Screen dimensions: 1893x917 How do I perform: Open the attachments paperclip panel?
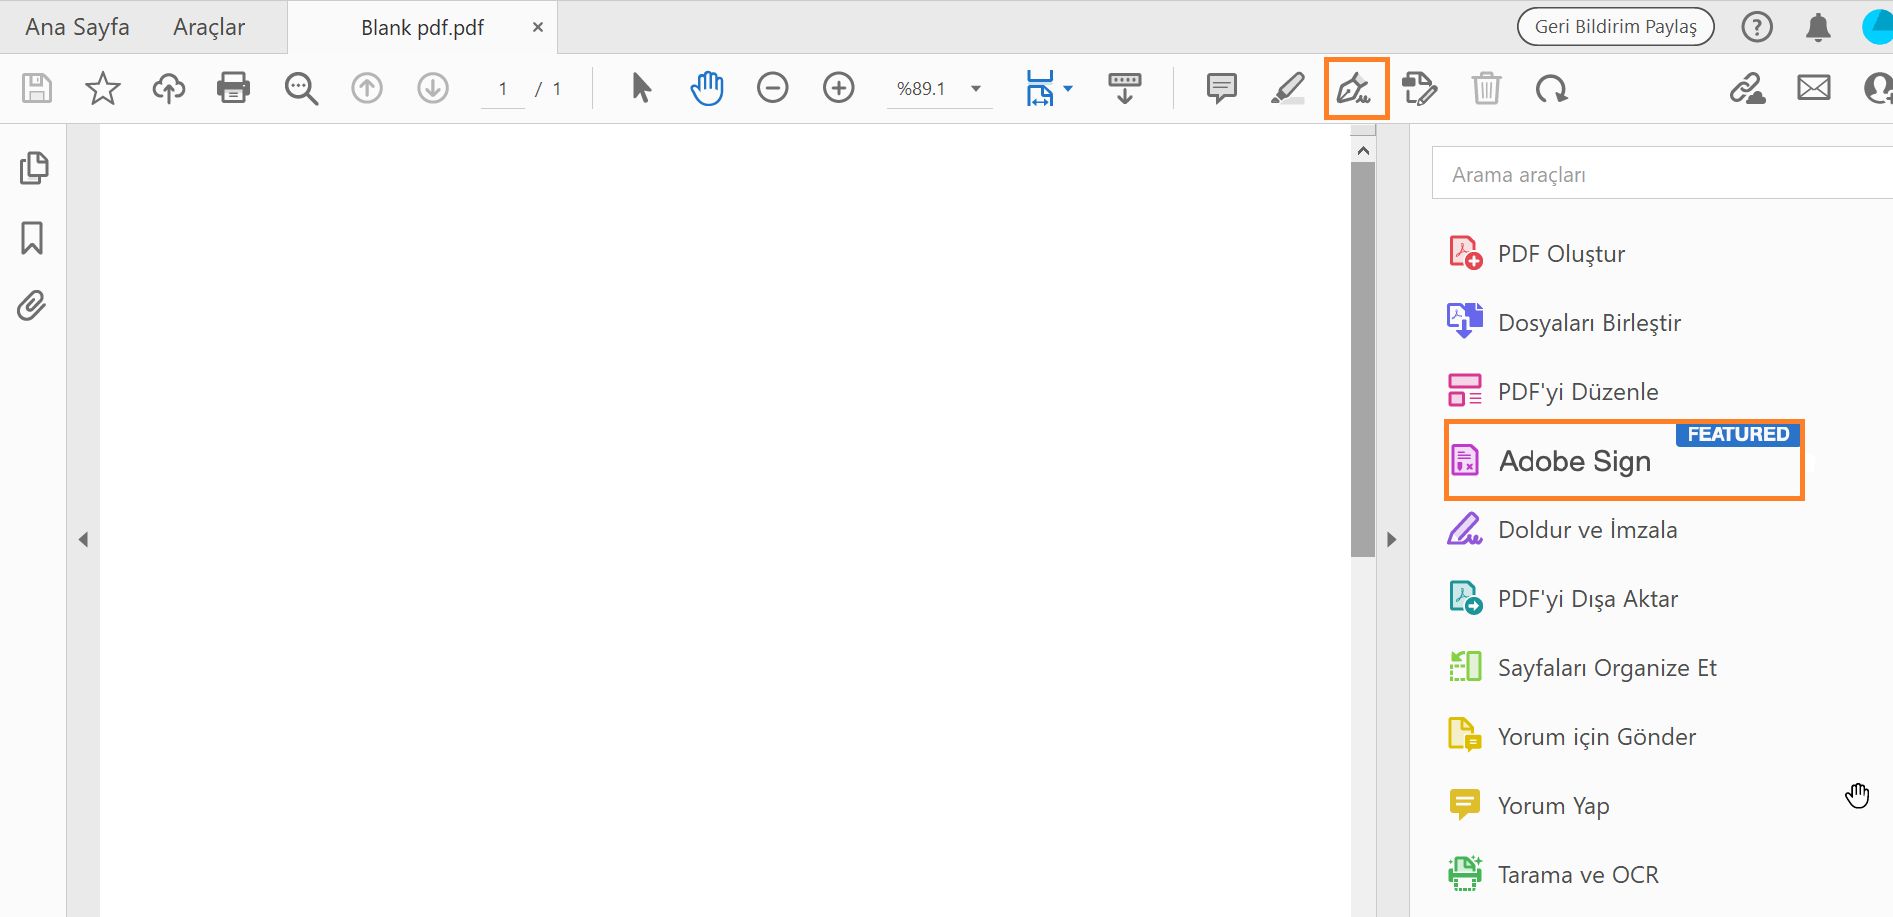pyautogui.click(x=32, y=305)
